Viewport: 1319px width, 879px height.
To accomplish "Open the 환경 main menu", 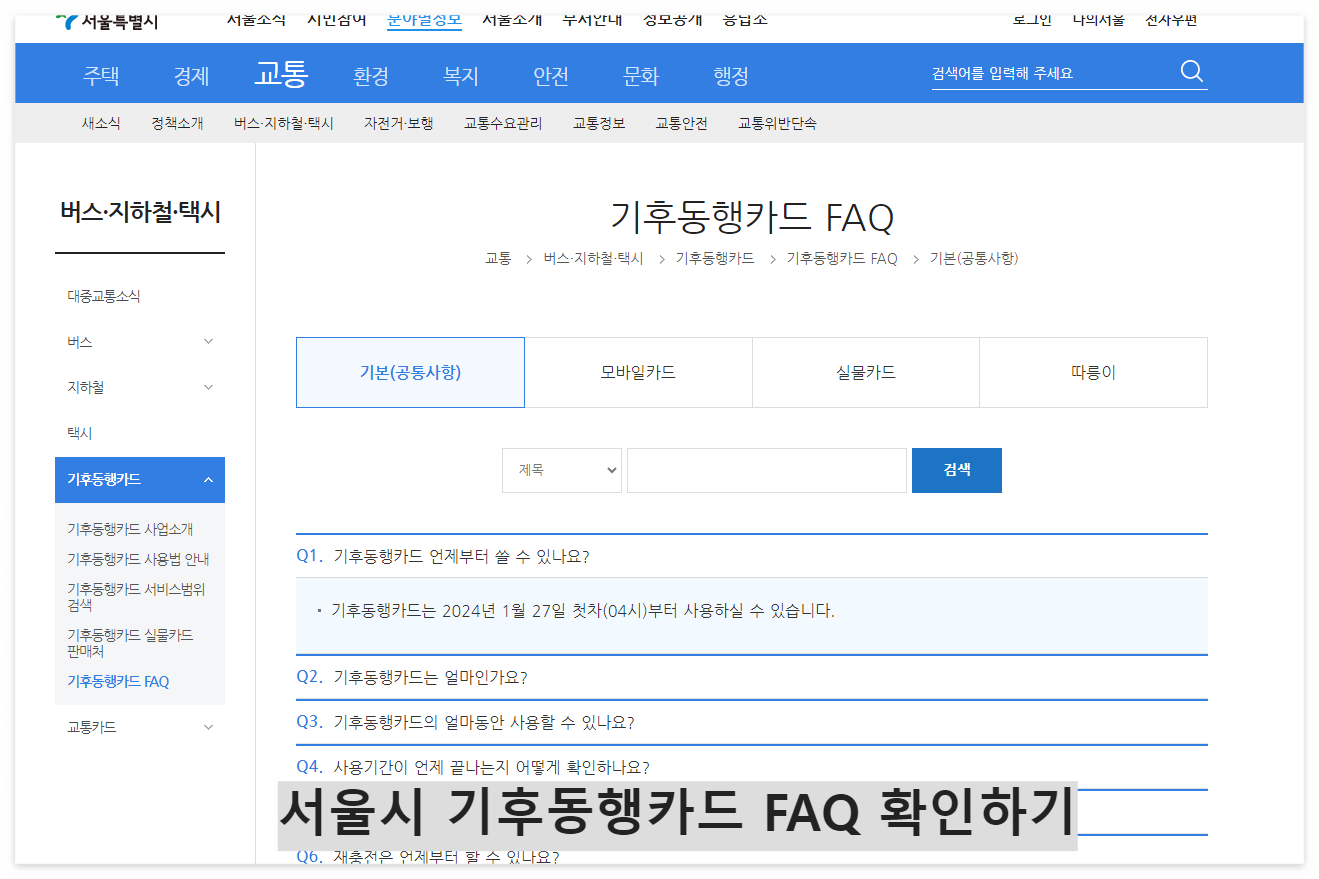I will click(371, 76).
